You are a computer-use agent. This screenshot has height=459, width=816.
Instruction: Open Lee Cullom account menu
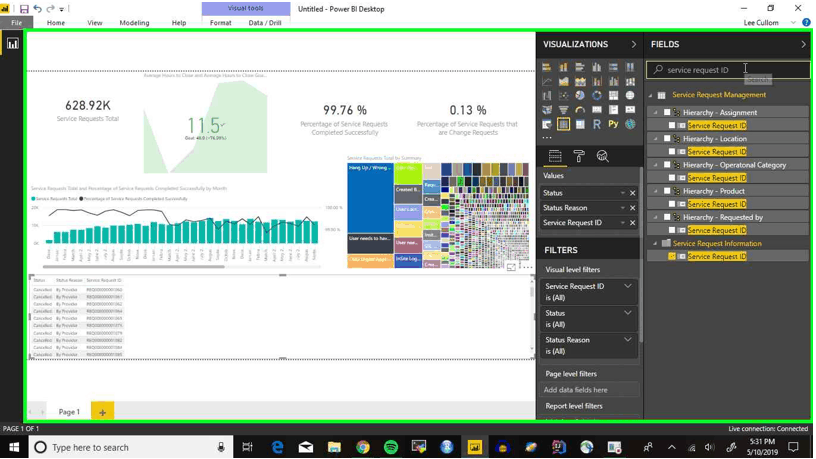(770, 23)
